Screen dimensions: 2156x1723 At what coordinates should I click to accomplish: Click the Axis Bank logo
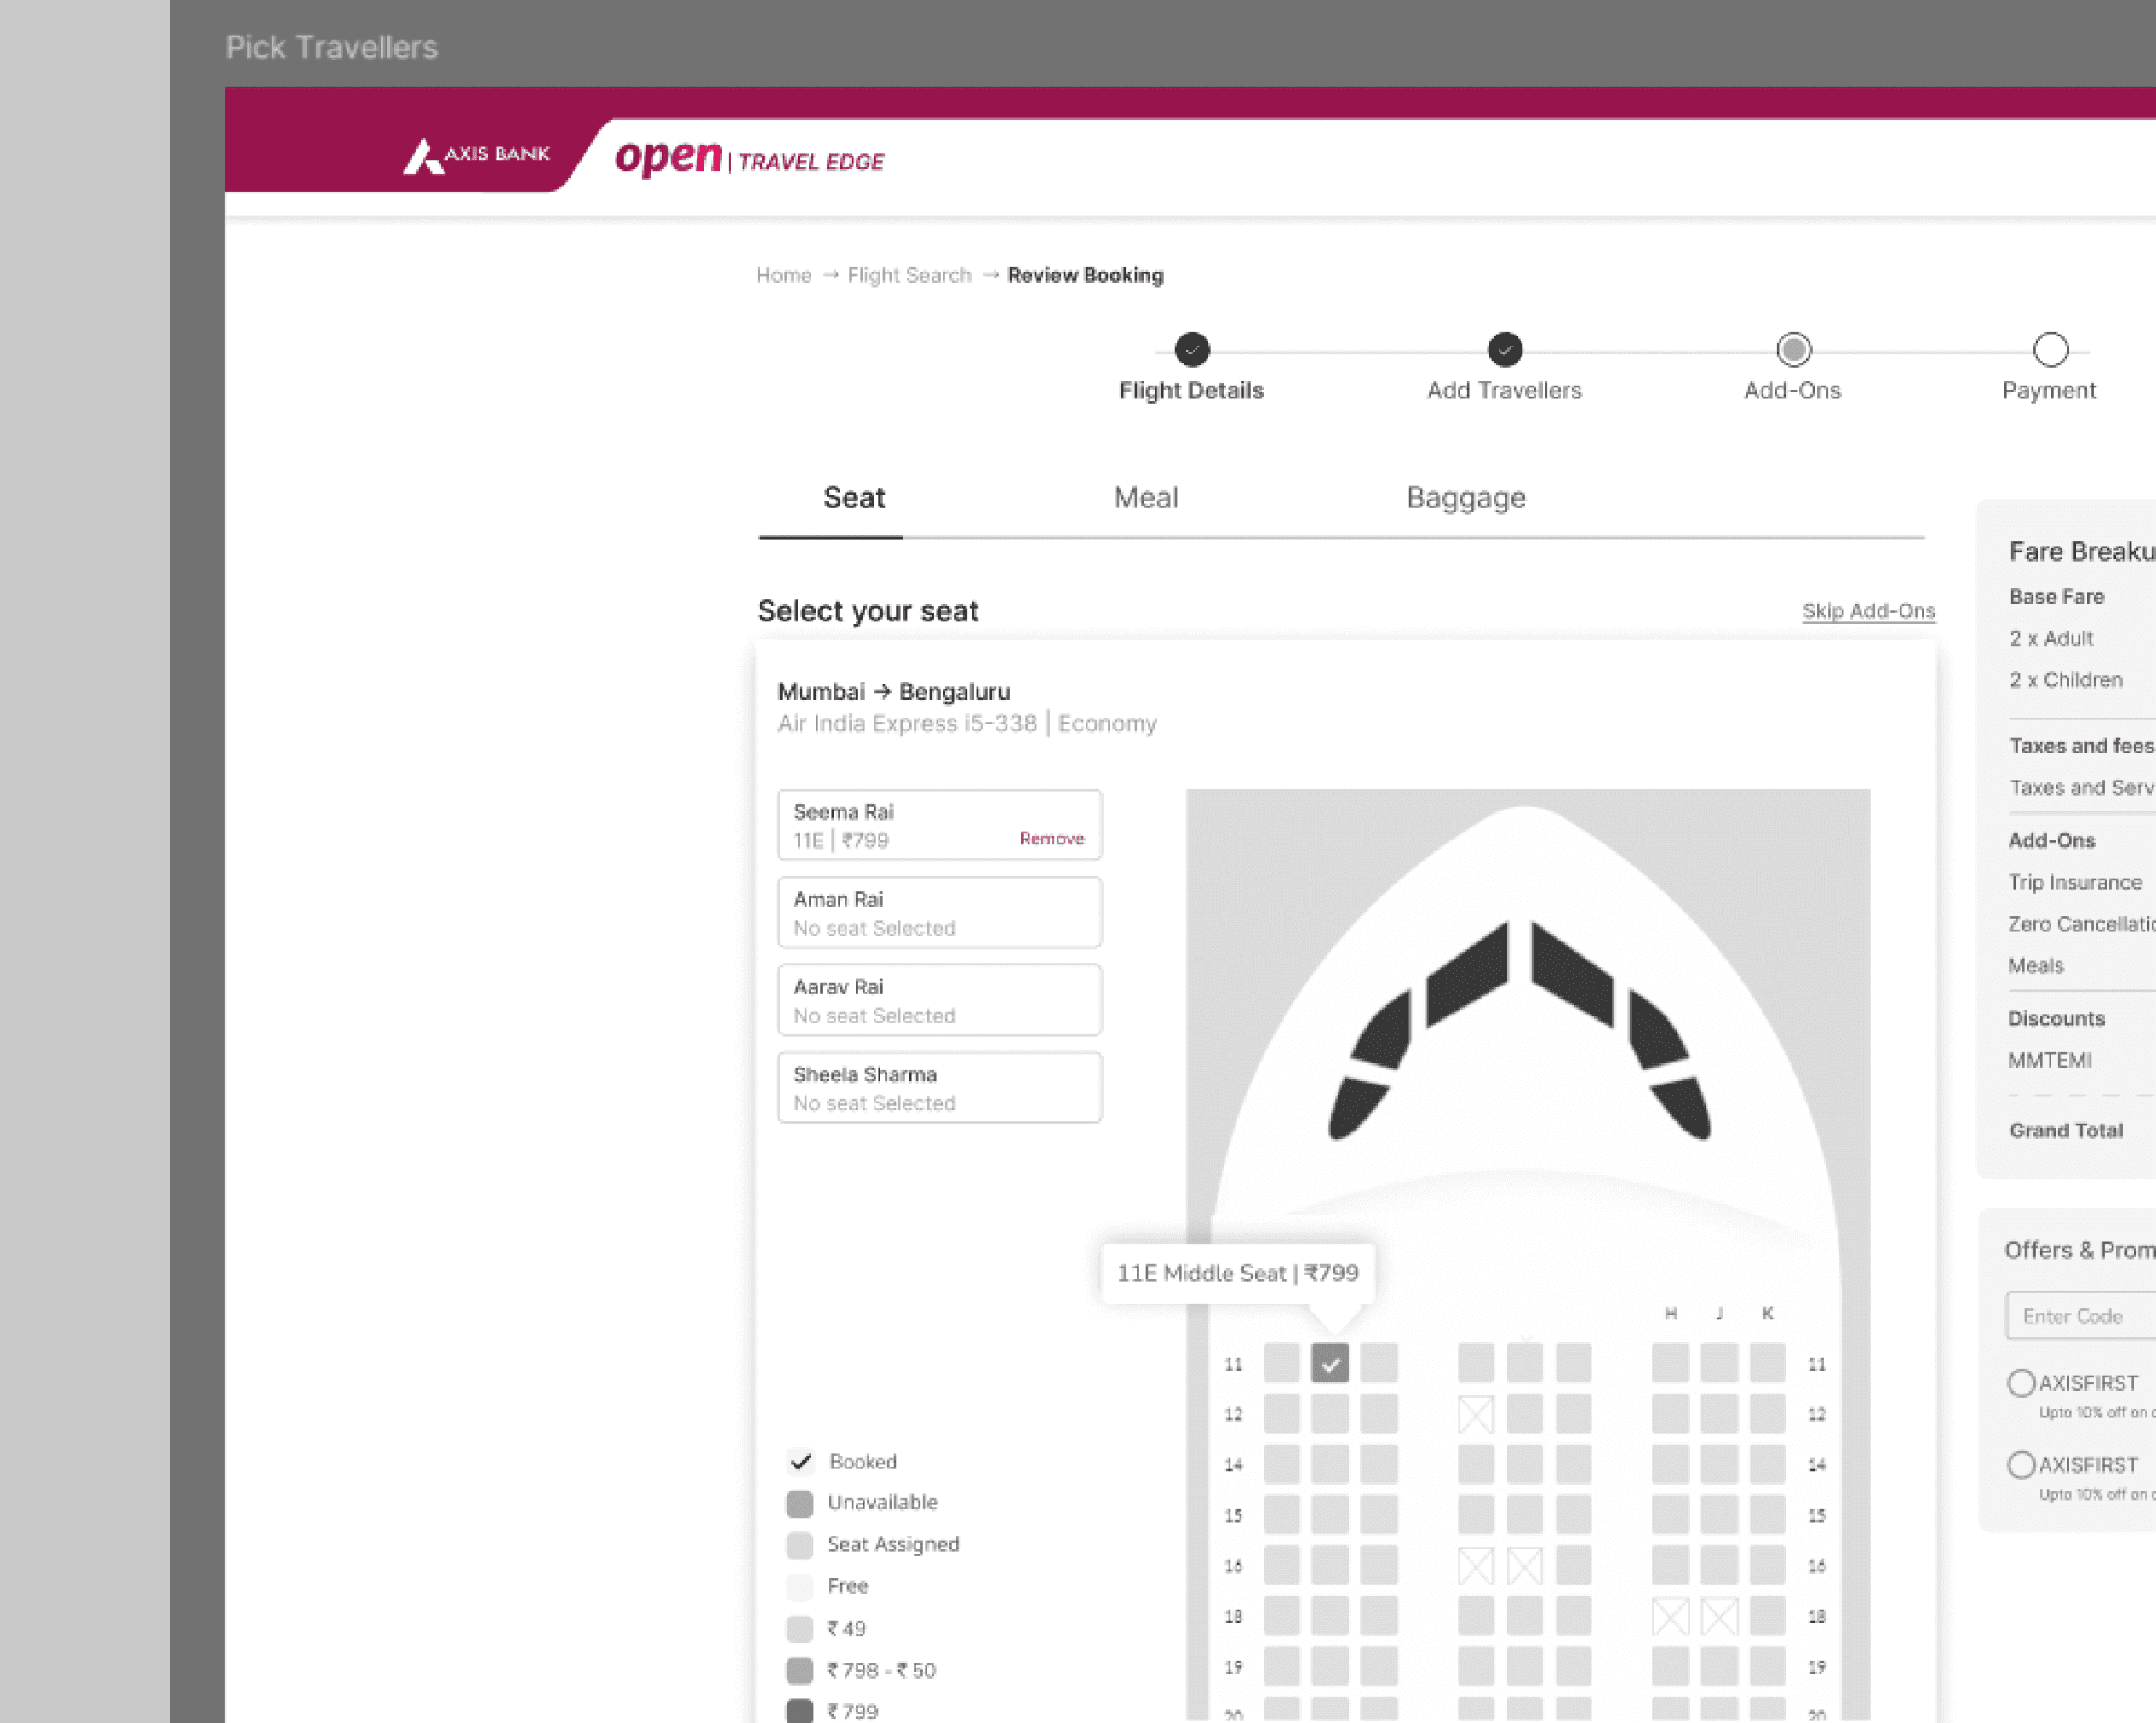tap(476, 155)
